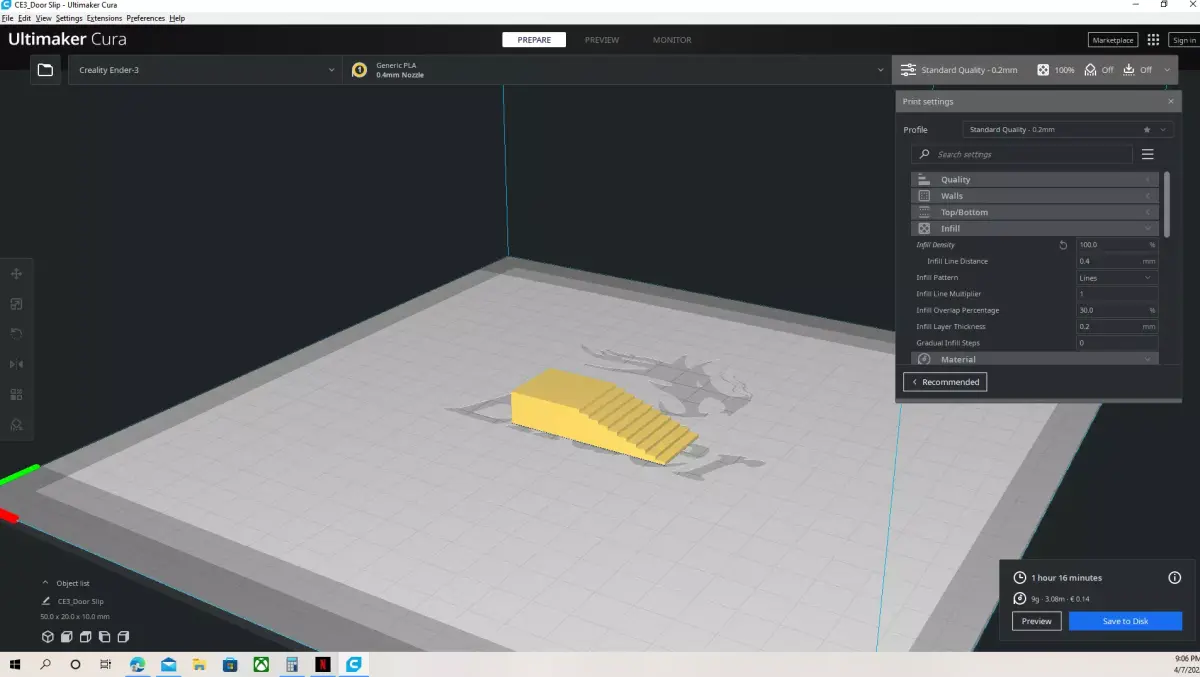Screen dimensions: 1200x677
Task: Collapse the Infill settings category
Action: point(1035,229)
